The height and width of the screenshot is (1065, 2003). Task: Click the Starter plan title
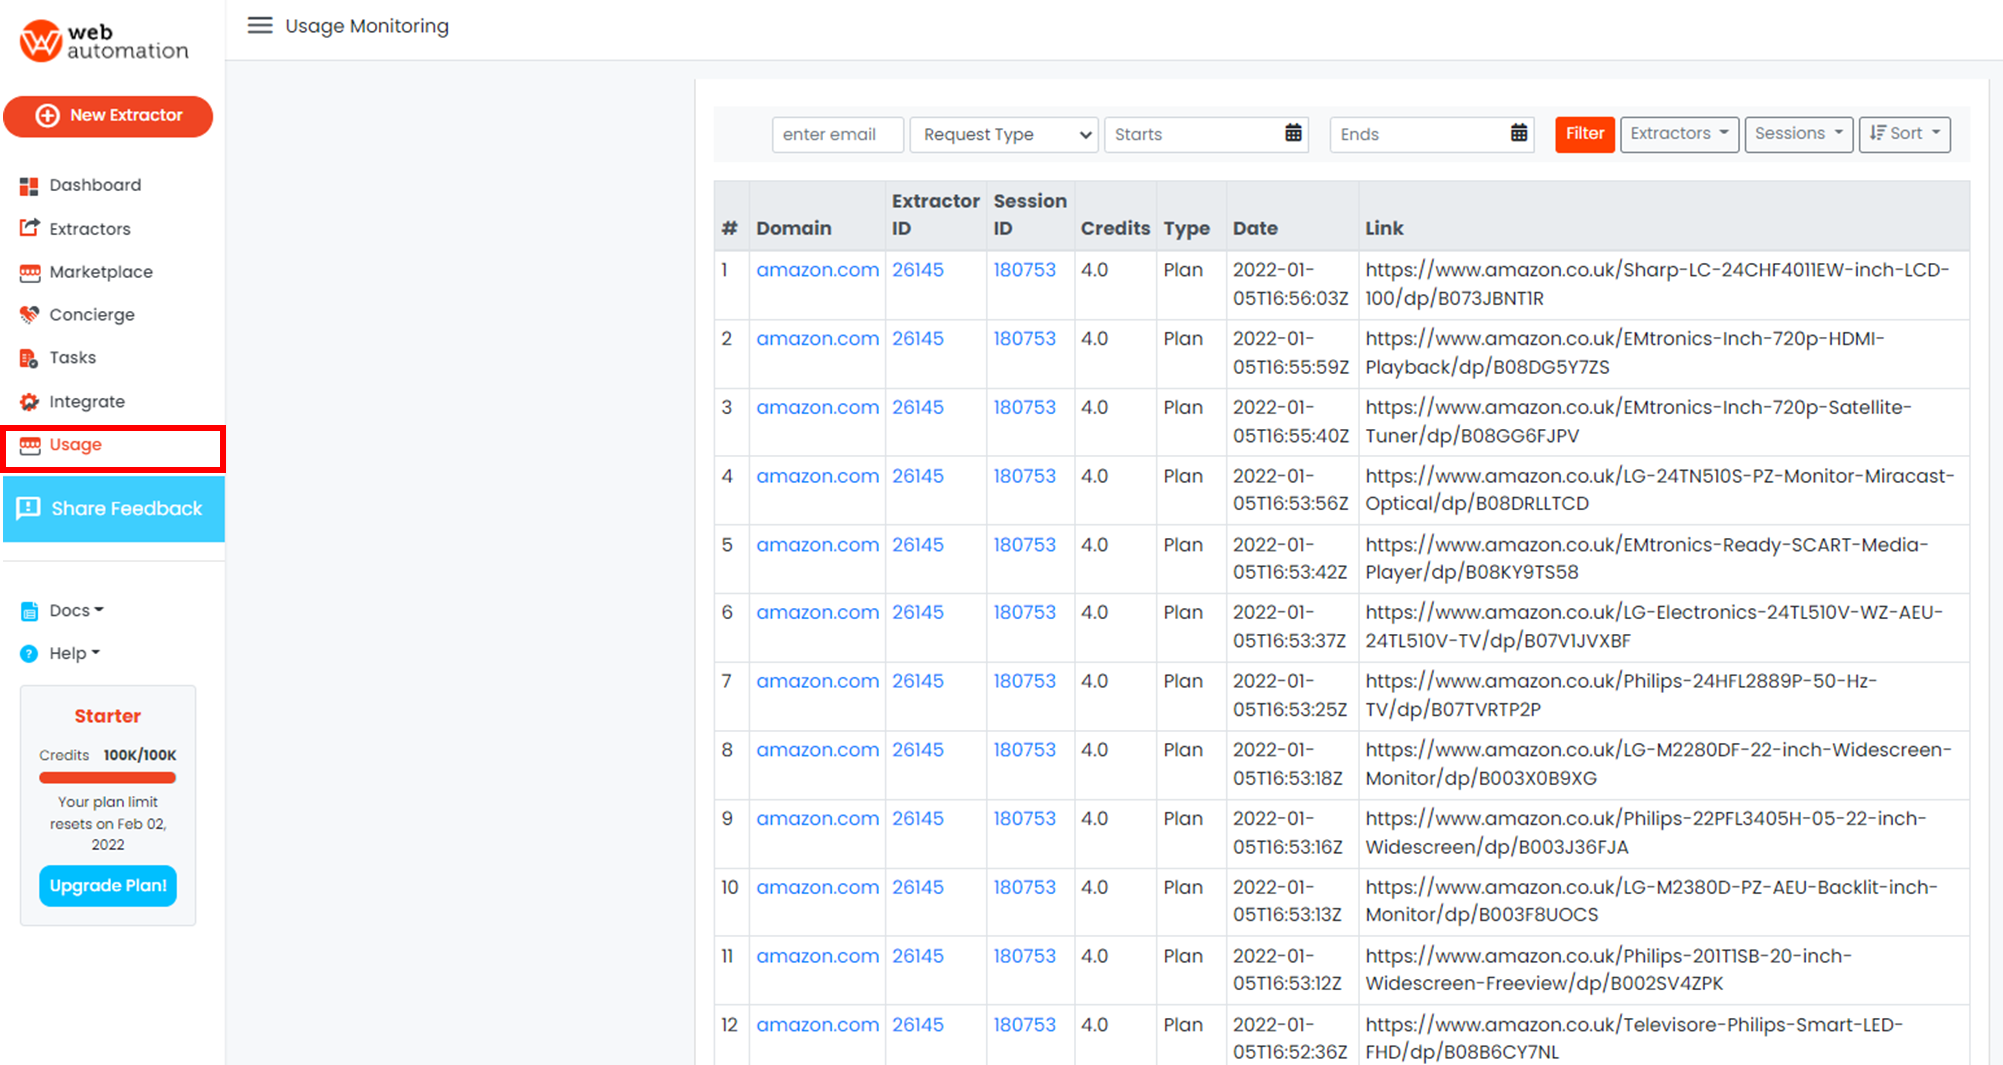[108, 716]
